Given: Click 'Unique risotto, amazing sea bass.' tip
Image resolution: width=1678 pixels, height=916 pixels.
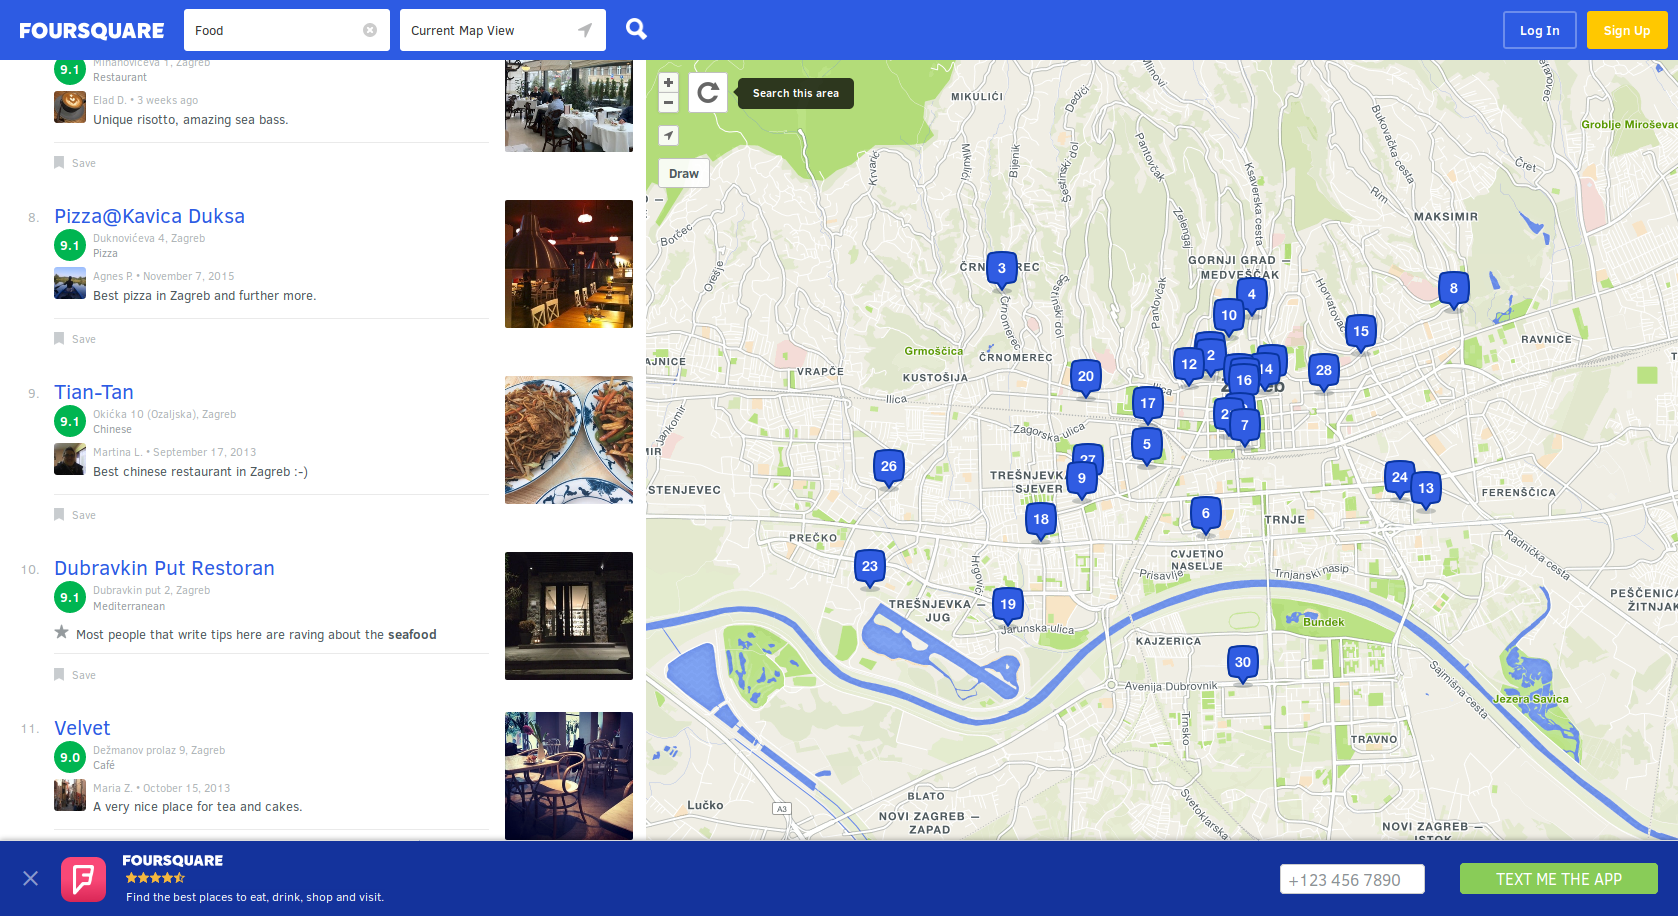Looking at the screenshot, I should [x=191, y=120].
